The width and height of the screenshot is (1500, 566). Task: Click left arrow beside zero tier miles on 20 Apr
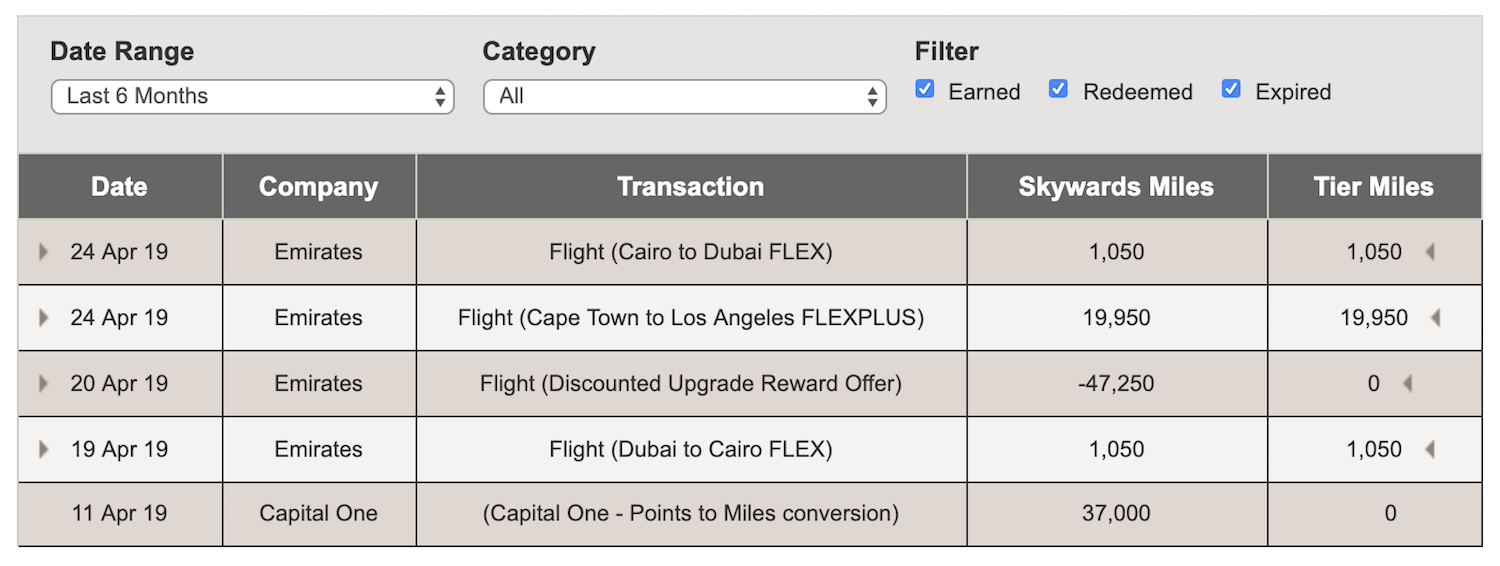tap(1408, 384)
